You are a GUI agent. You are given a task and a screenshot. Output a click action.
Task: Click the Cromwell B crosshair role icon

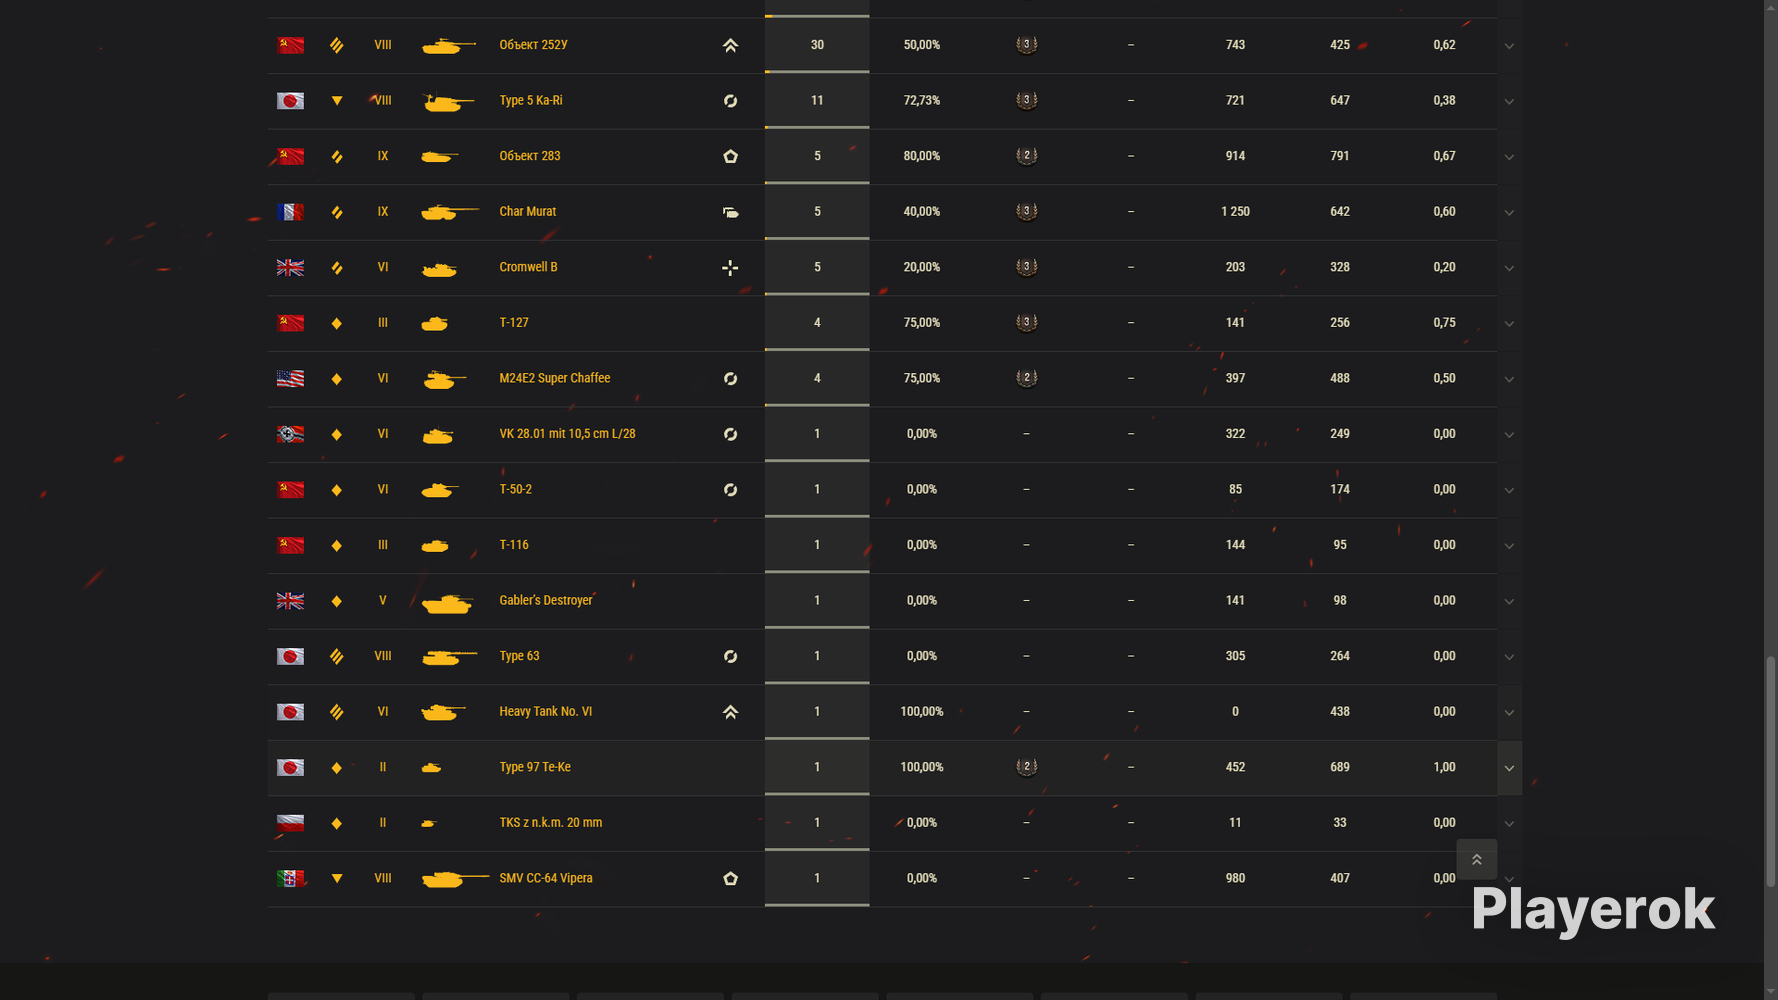point(730,268)
